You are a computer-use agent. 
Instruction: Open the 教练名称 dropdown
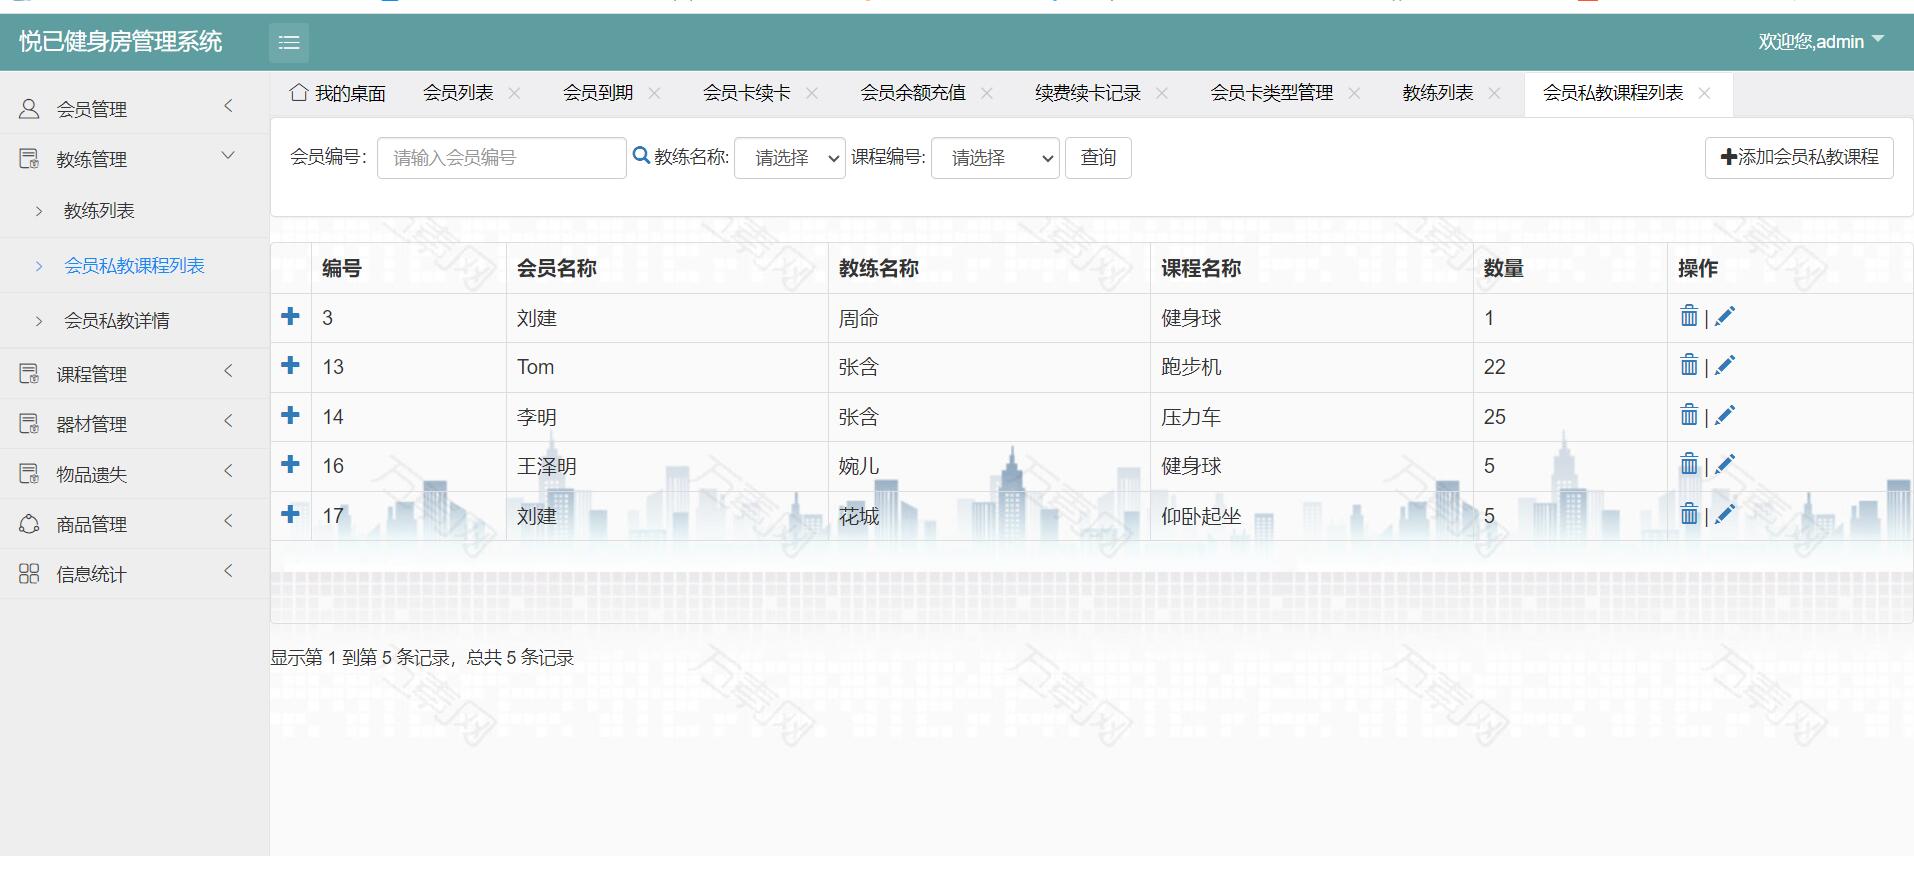pyautogui.click(x=790, y=158)
